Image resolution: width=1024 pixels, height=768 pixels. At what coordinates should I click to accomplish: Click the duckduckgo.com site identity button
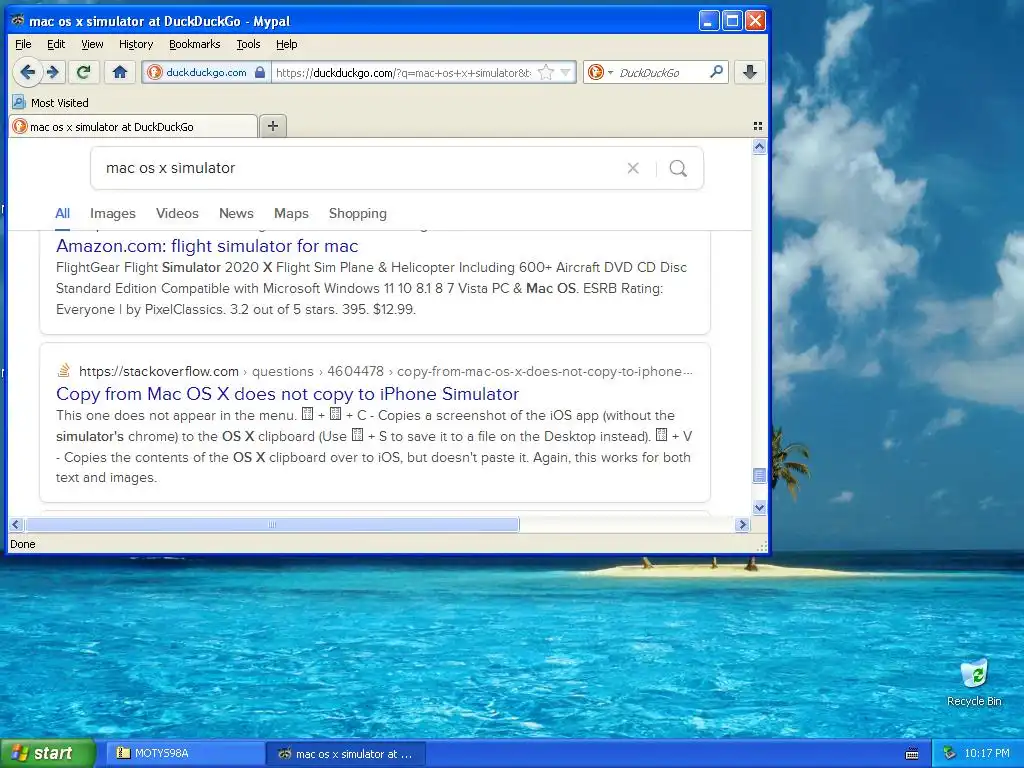coord(206,72)
